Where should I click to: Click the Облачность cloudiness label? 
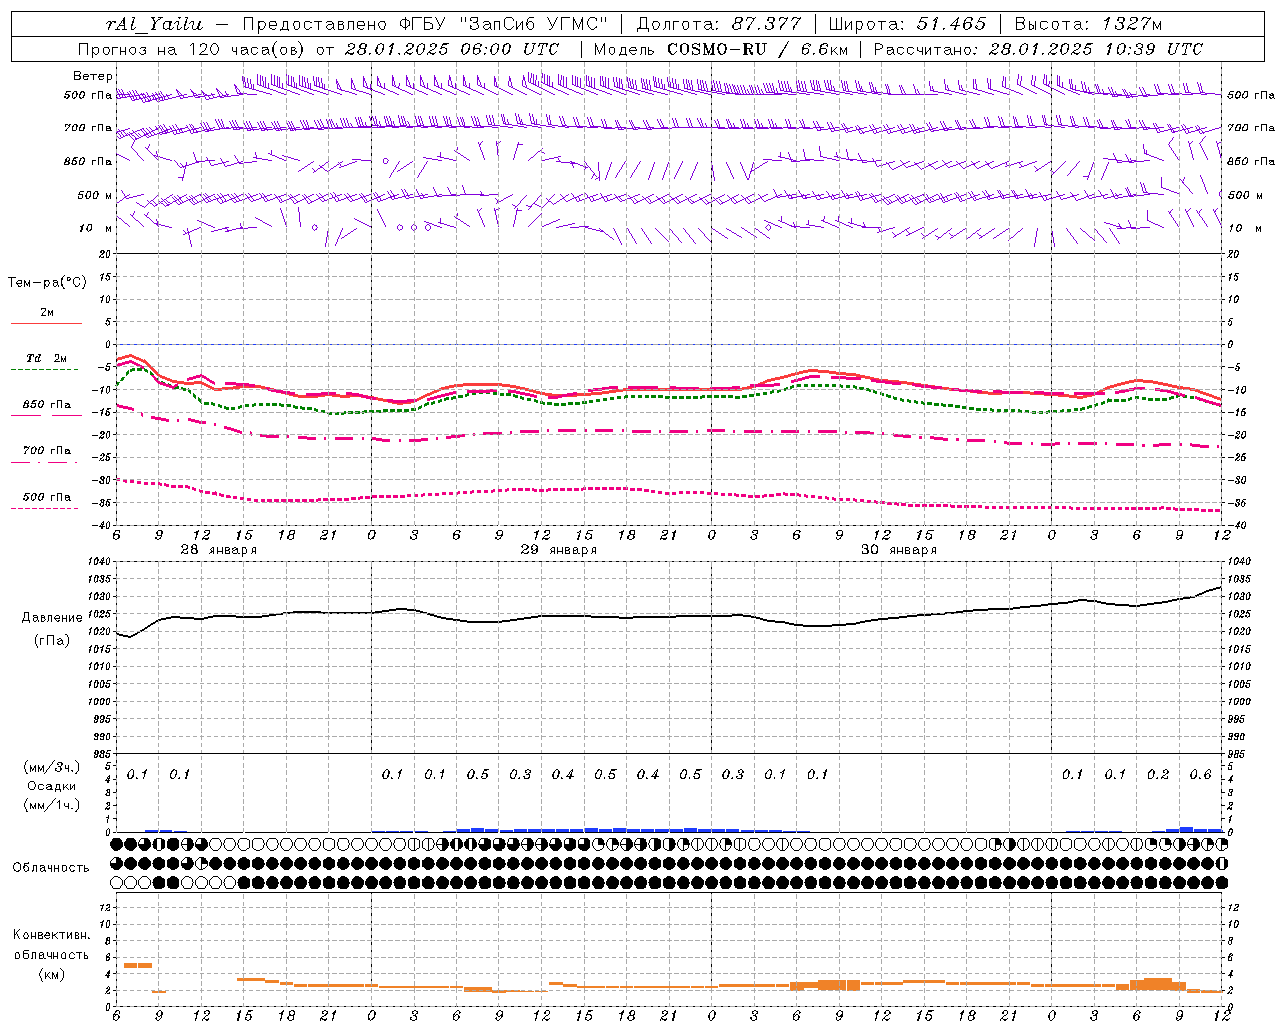click(51, 867)
